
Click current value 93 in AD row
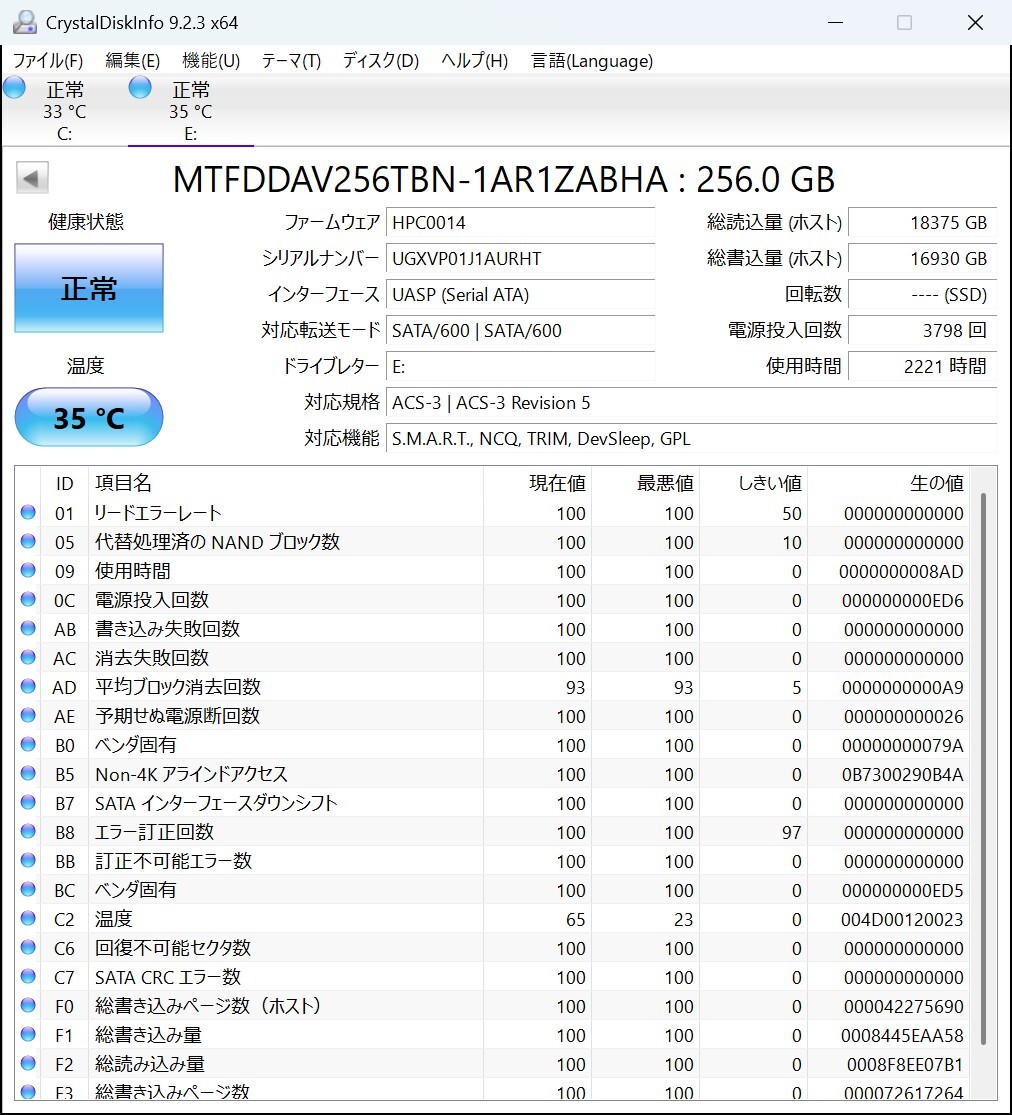575,688
